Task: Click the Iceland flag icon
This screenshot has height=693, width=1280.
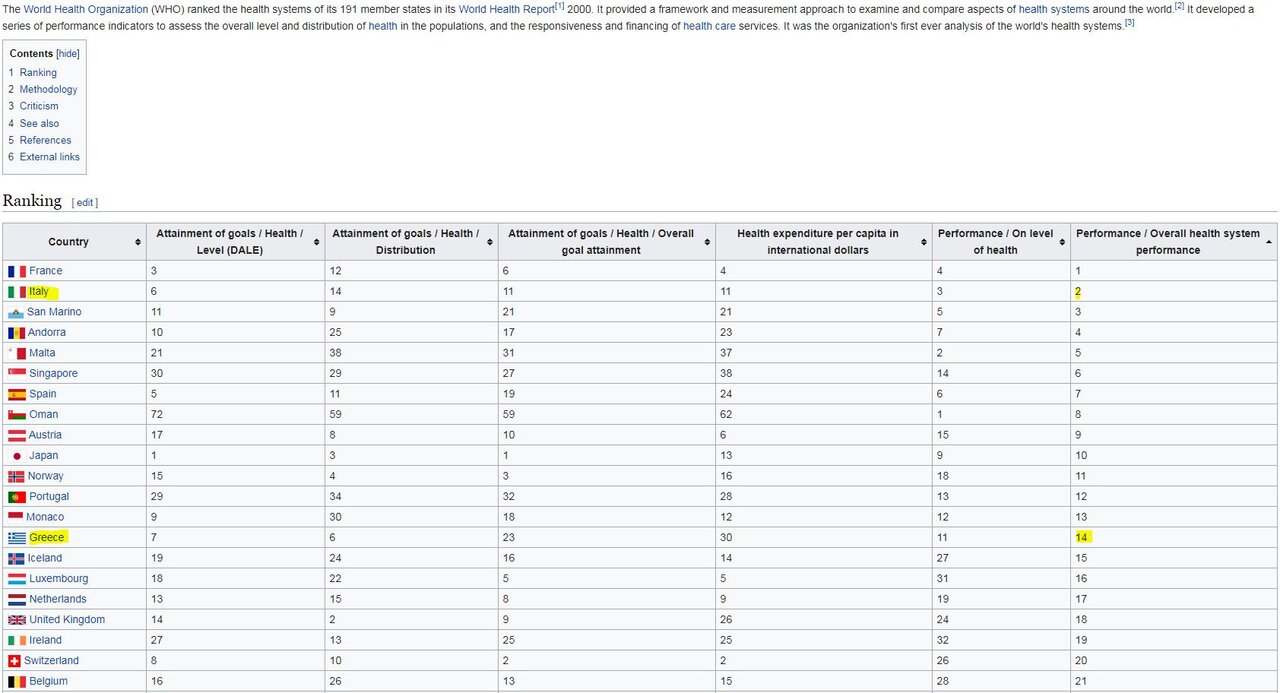Action: click(16, 558)
